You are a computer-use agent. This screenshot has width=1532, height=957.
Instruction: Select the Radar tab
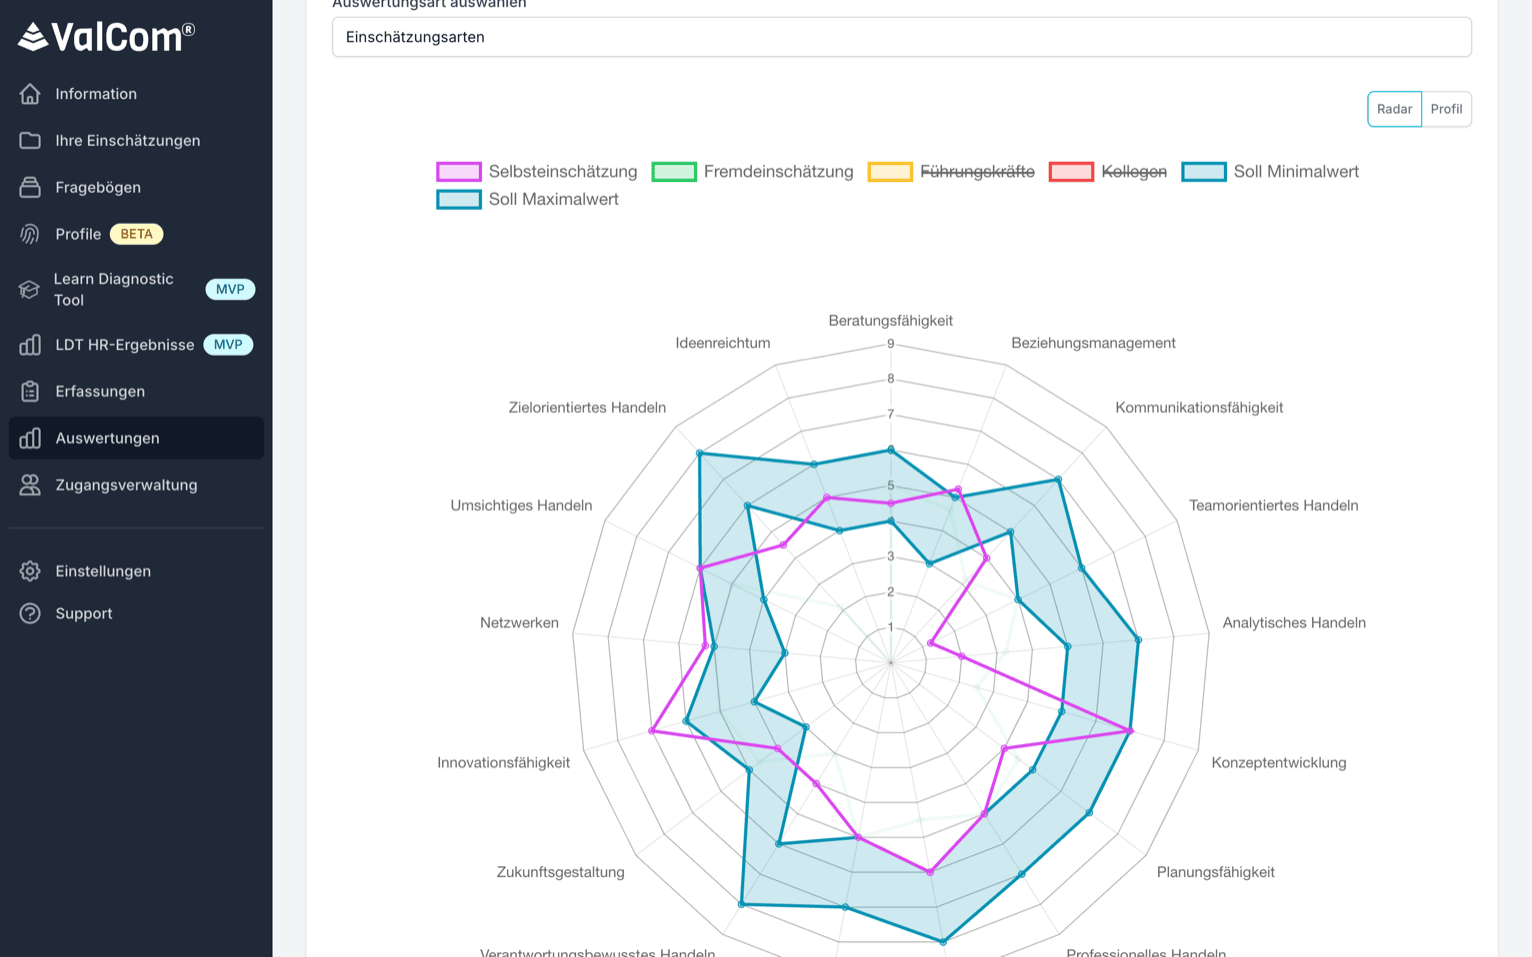(x=1394, y=109)
